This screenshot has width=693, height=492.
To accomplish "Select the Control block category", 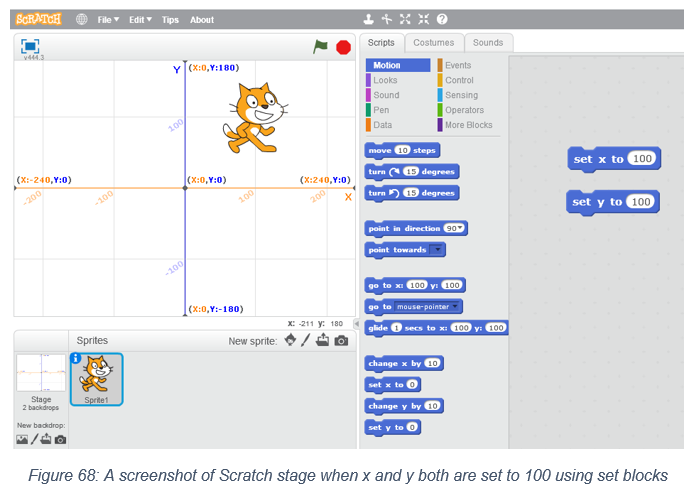I will tap(459, 80).
